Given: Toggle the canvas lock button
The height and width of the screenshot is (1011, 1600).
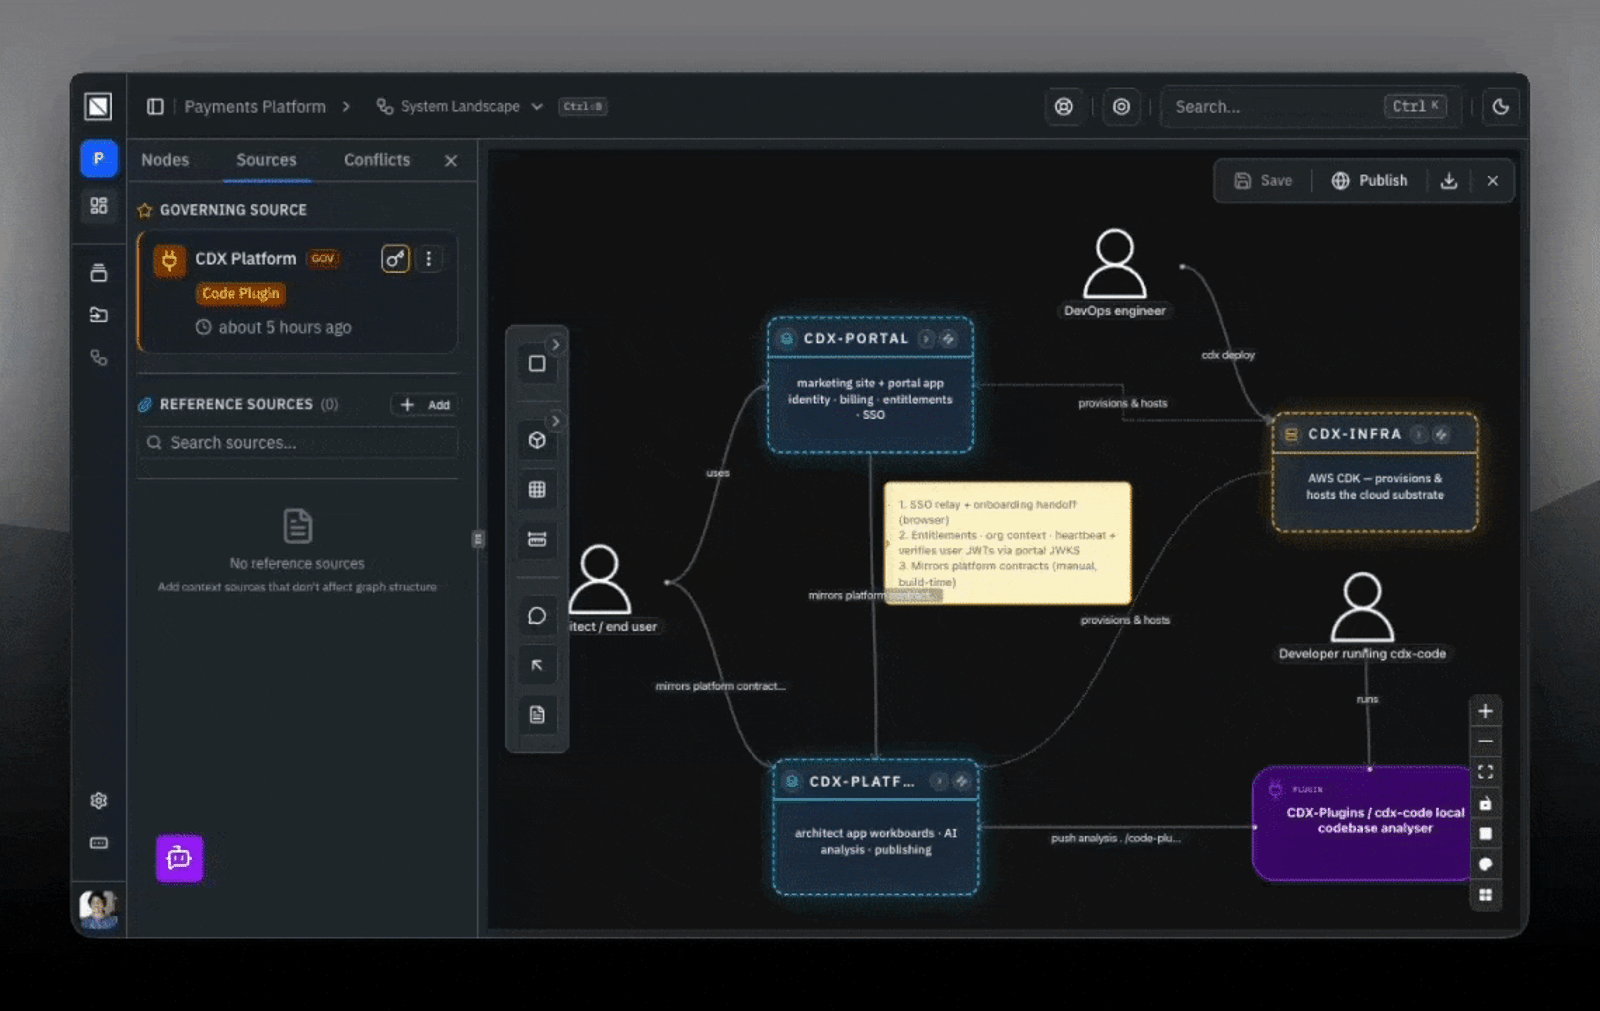Looking at the screenshot, I should click(x=1485, y=803).
